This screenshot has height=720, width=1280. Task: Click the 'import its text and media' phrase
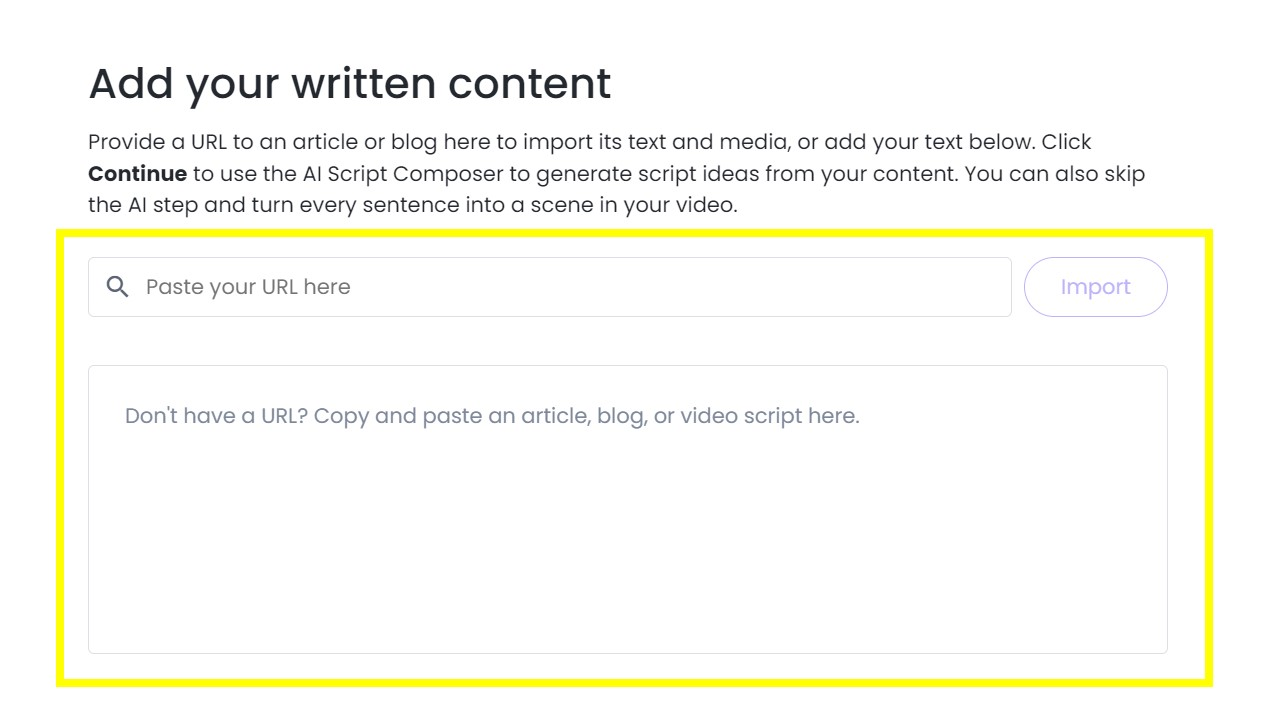pyautogui.click(x=648, y=141)
